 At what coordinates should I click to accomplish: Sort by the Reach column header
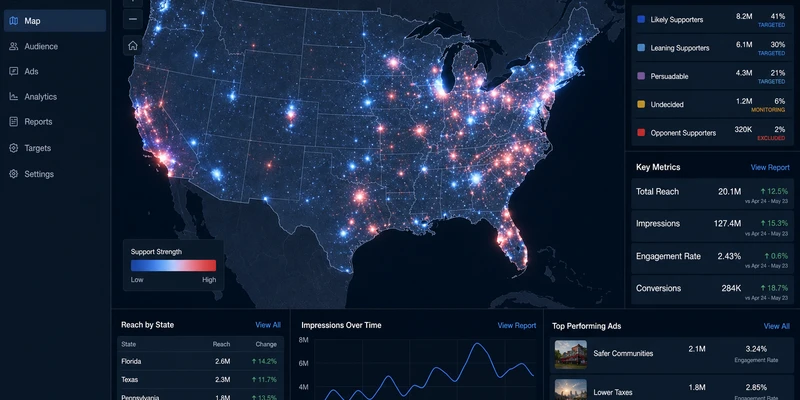pyautogui.click(x=221, y=344)
